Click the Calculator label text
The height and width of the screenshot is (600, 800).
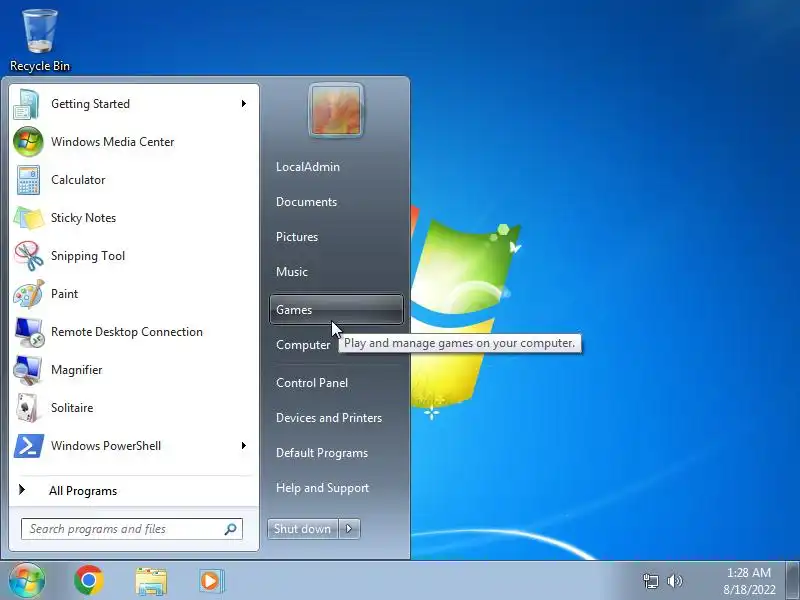(x=78, y=180)
